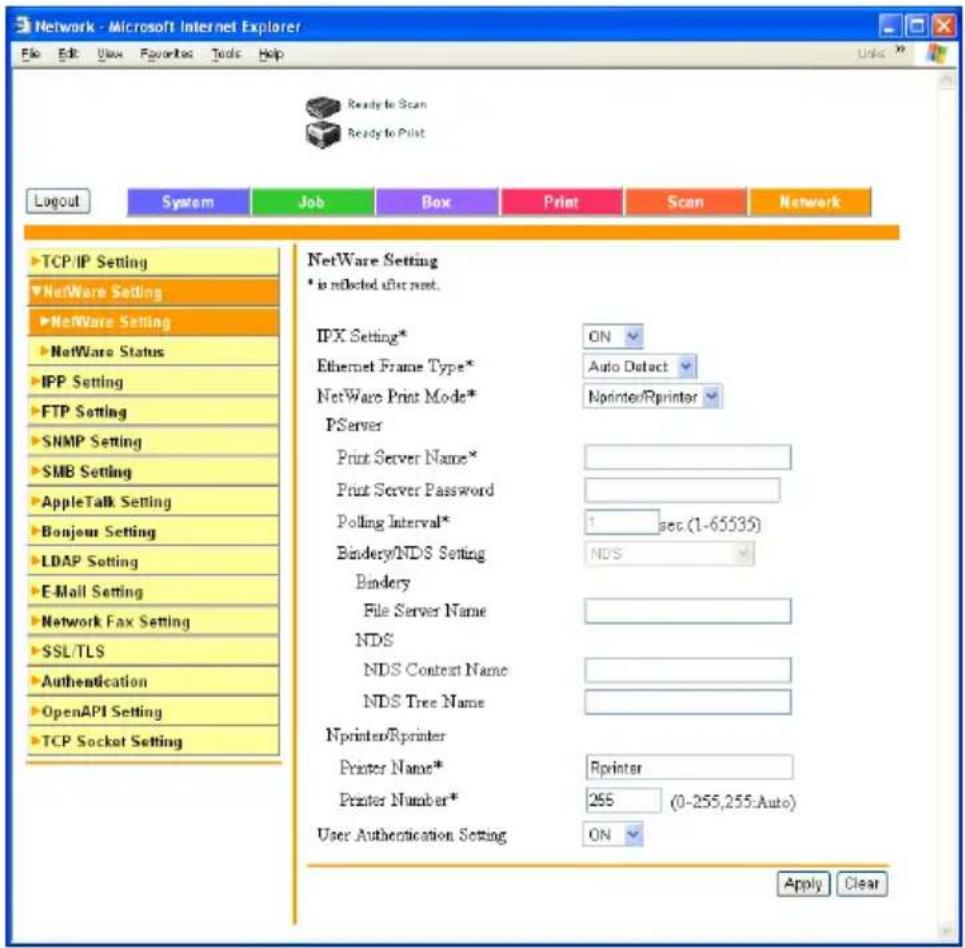Maximize the Internet Explorer window

coord(917,26)
